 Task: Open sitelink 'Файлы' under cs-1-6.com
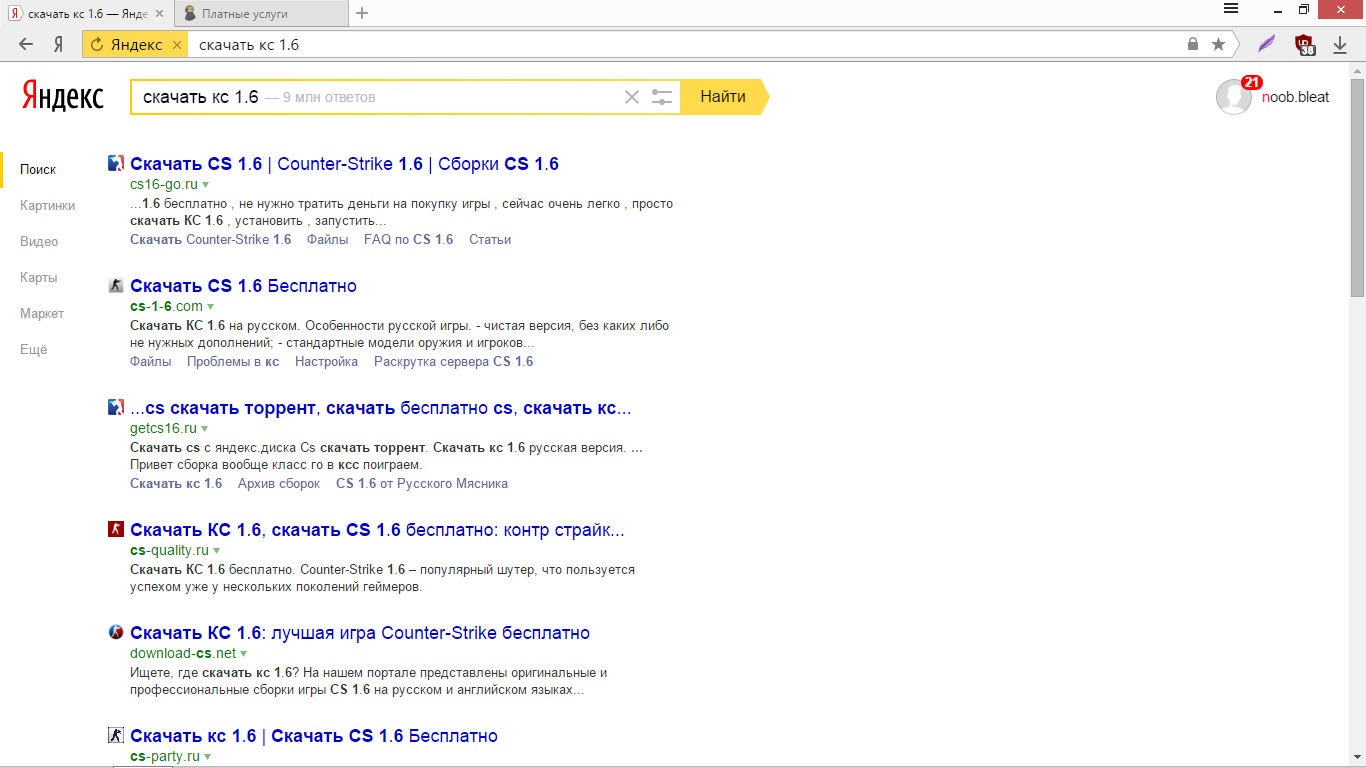click(x=151, y=362)
